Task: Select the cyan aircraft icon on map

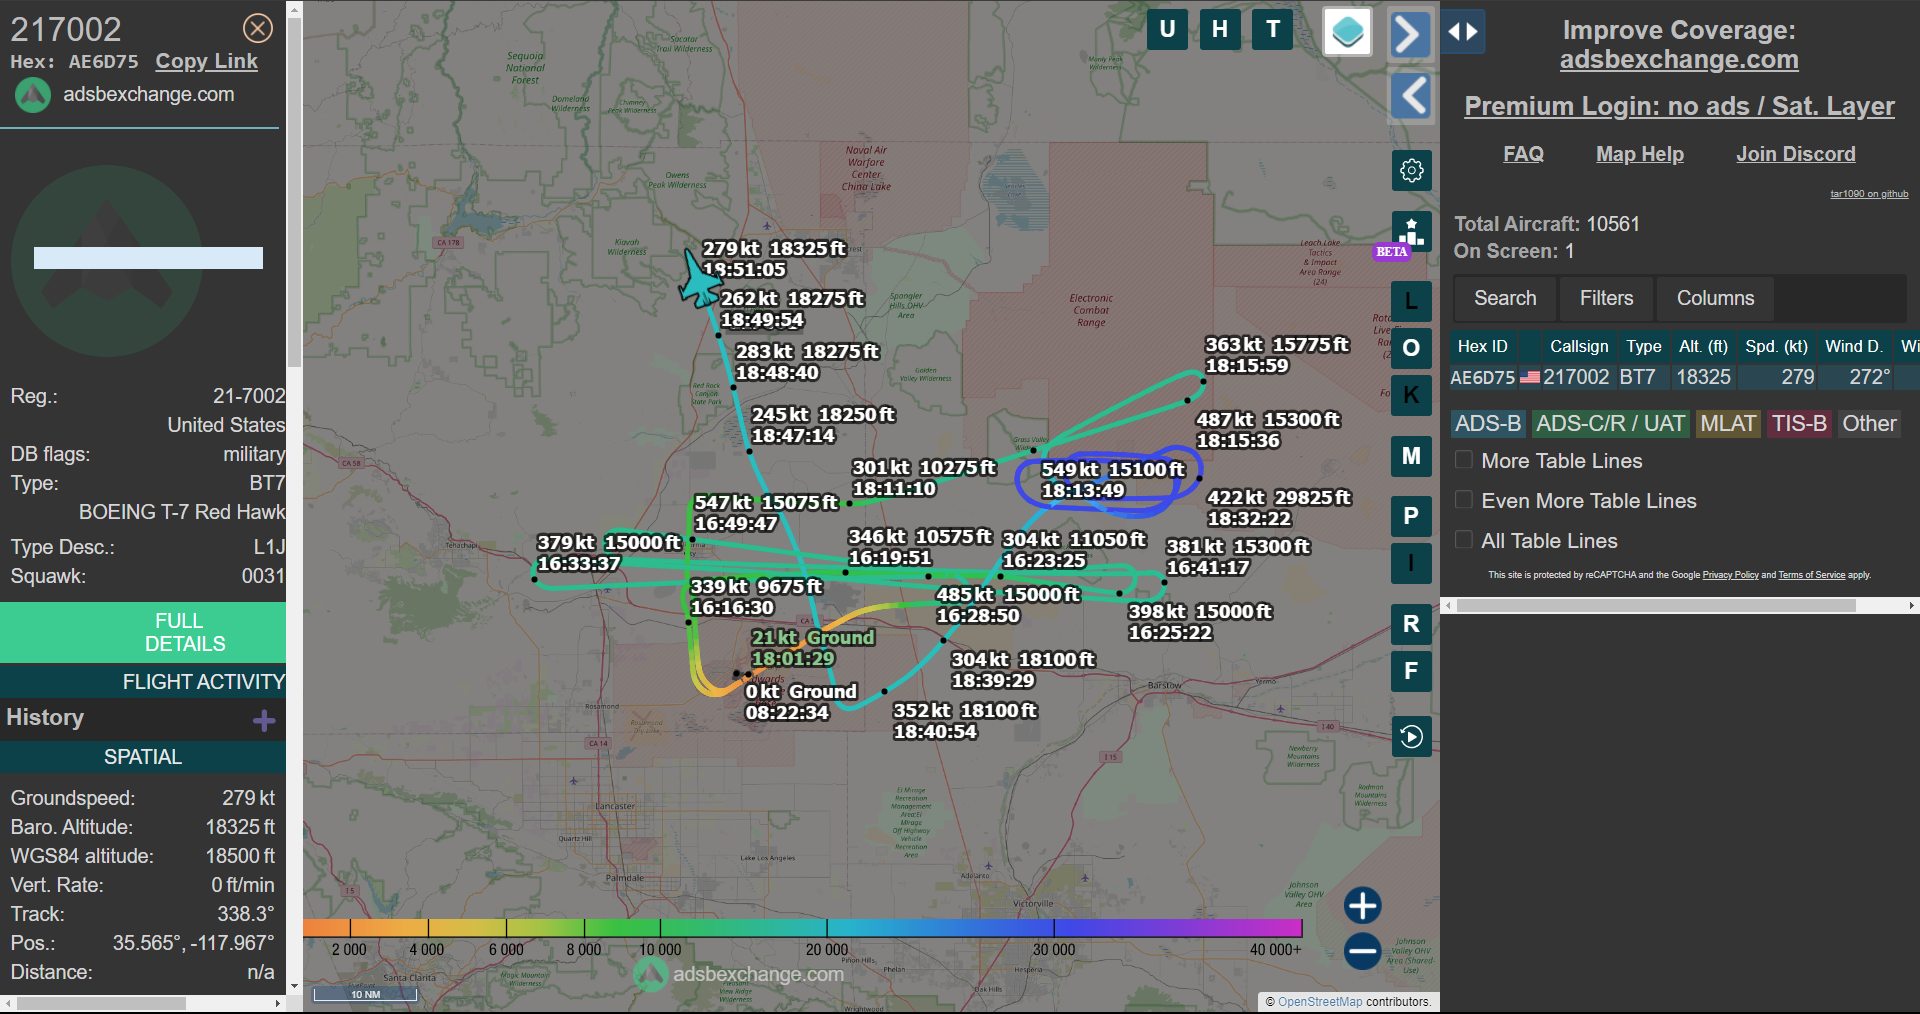Action: tap(699, 280)
